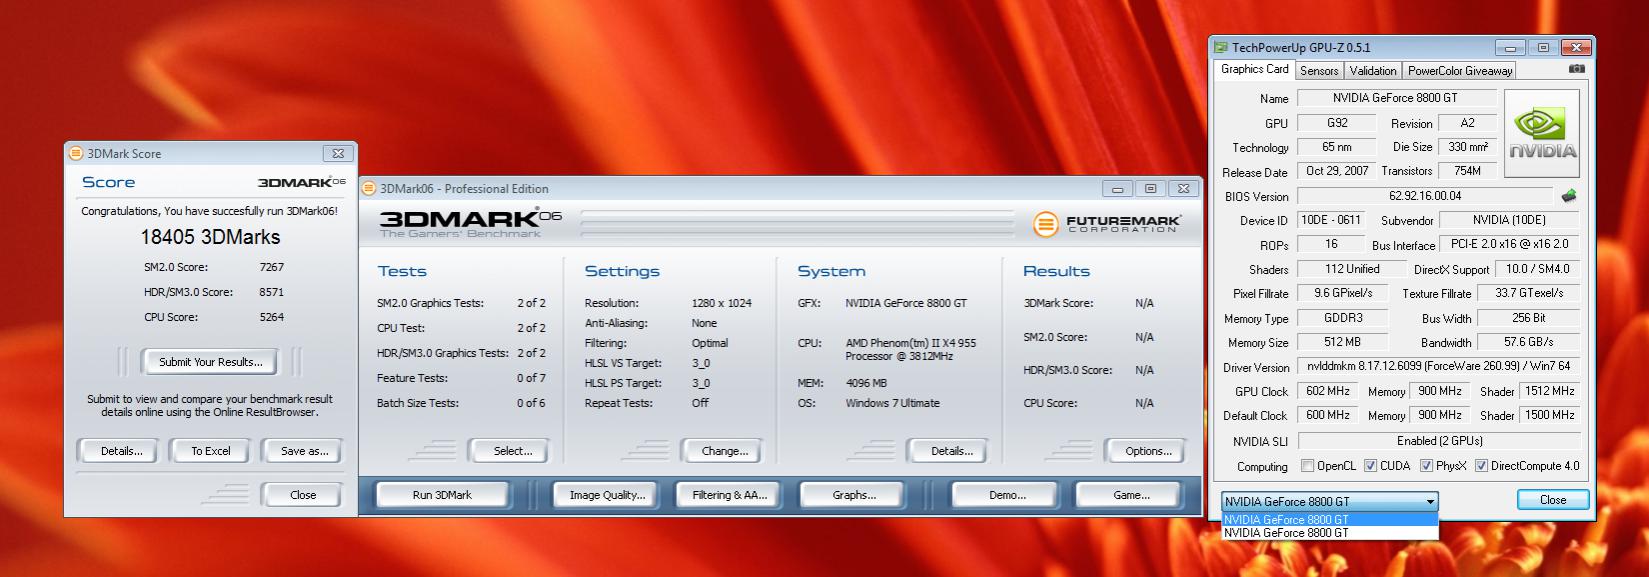Click the Bandwidth 57.6 GB/s field
Screen dimensions: 1649x577
(1528, 342)
